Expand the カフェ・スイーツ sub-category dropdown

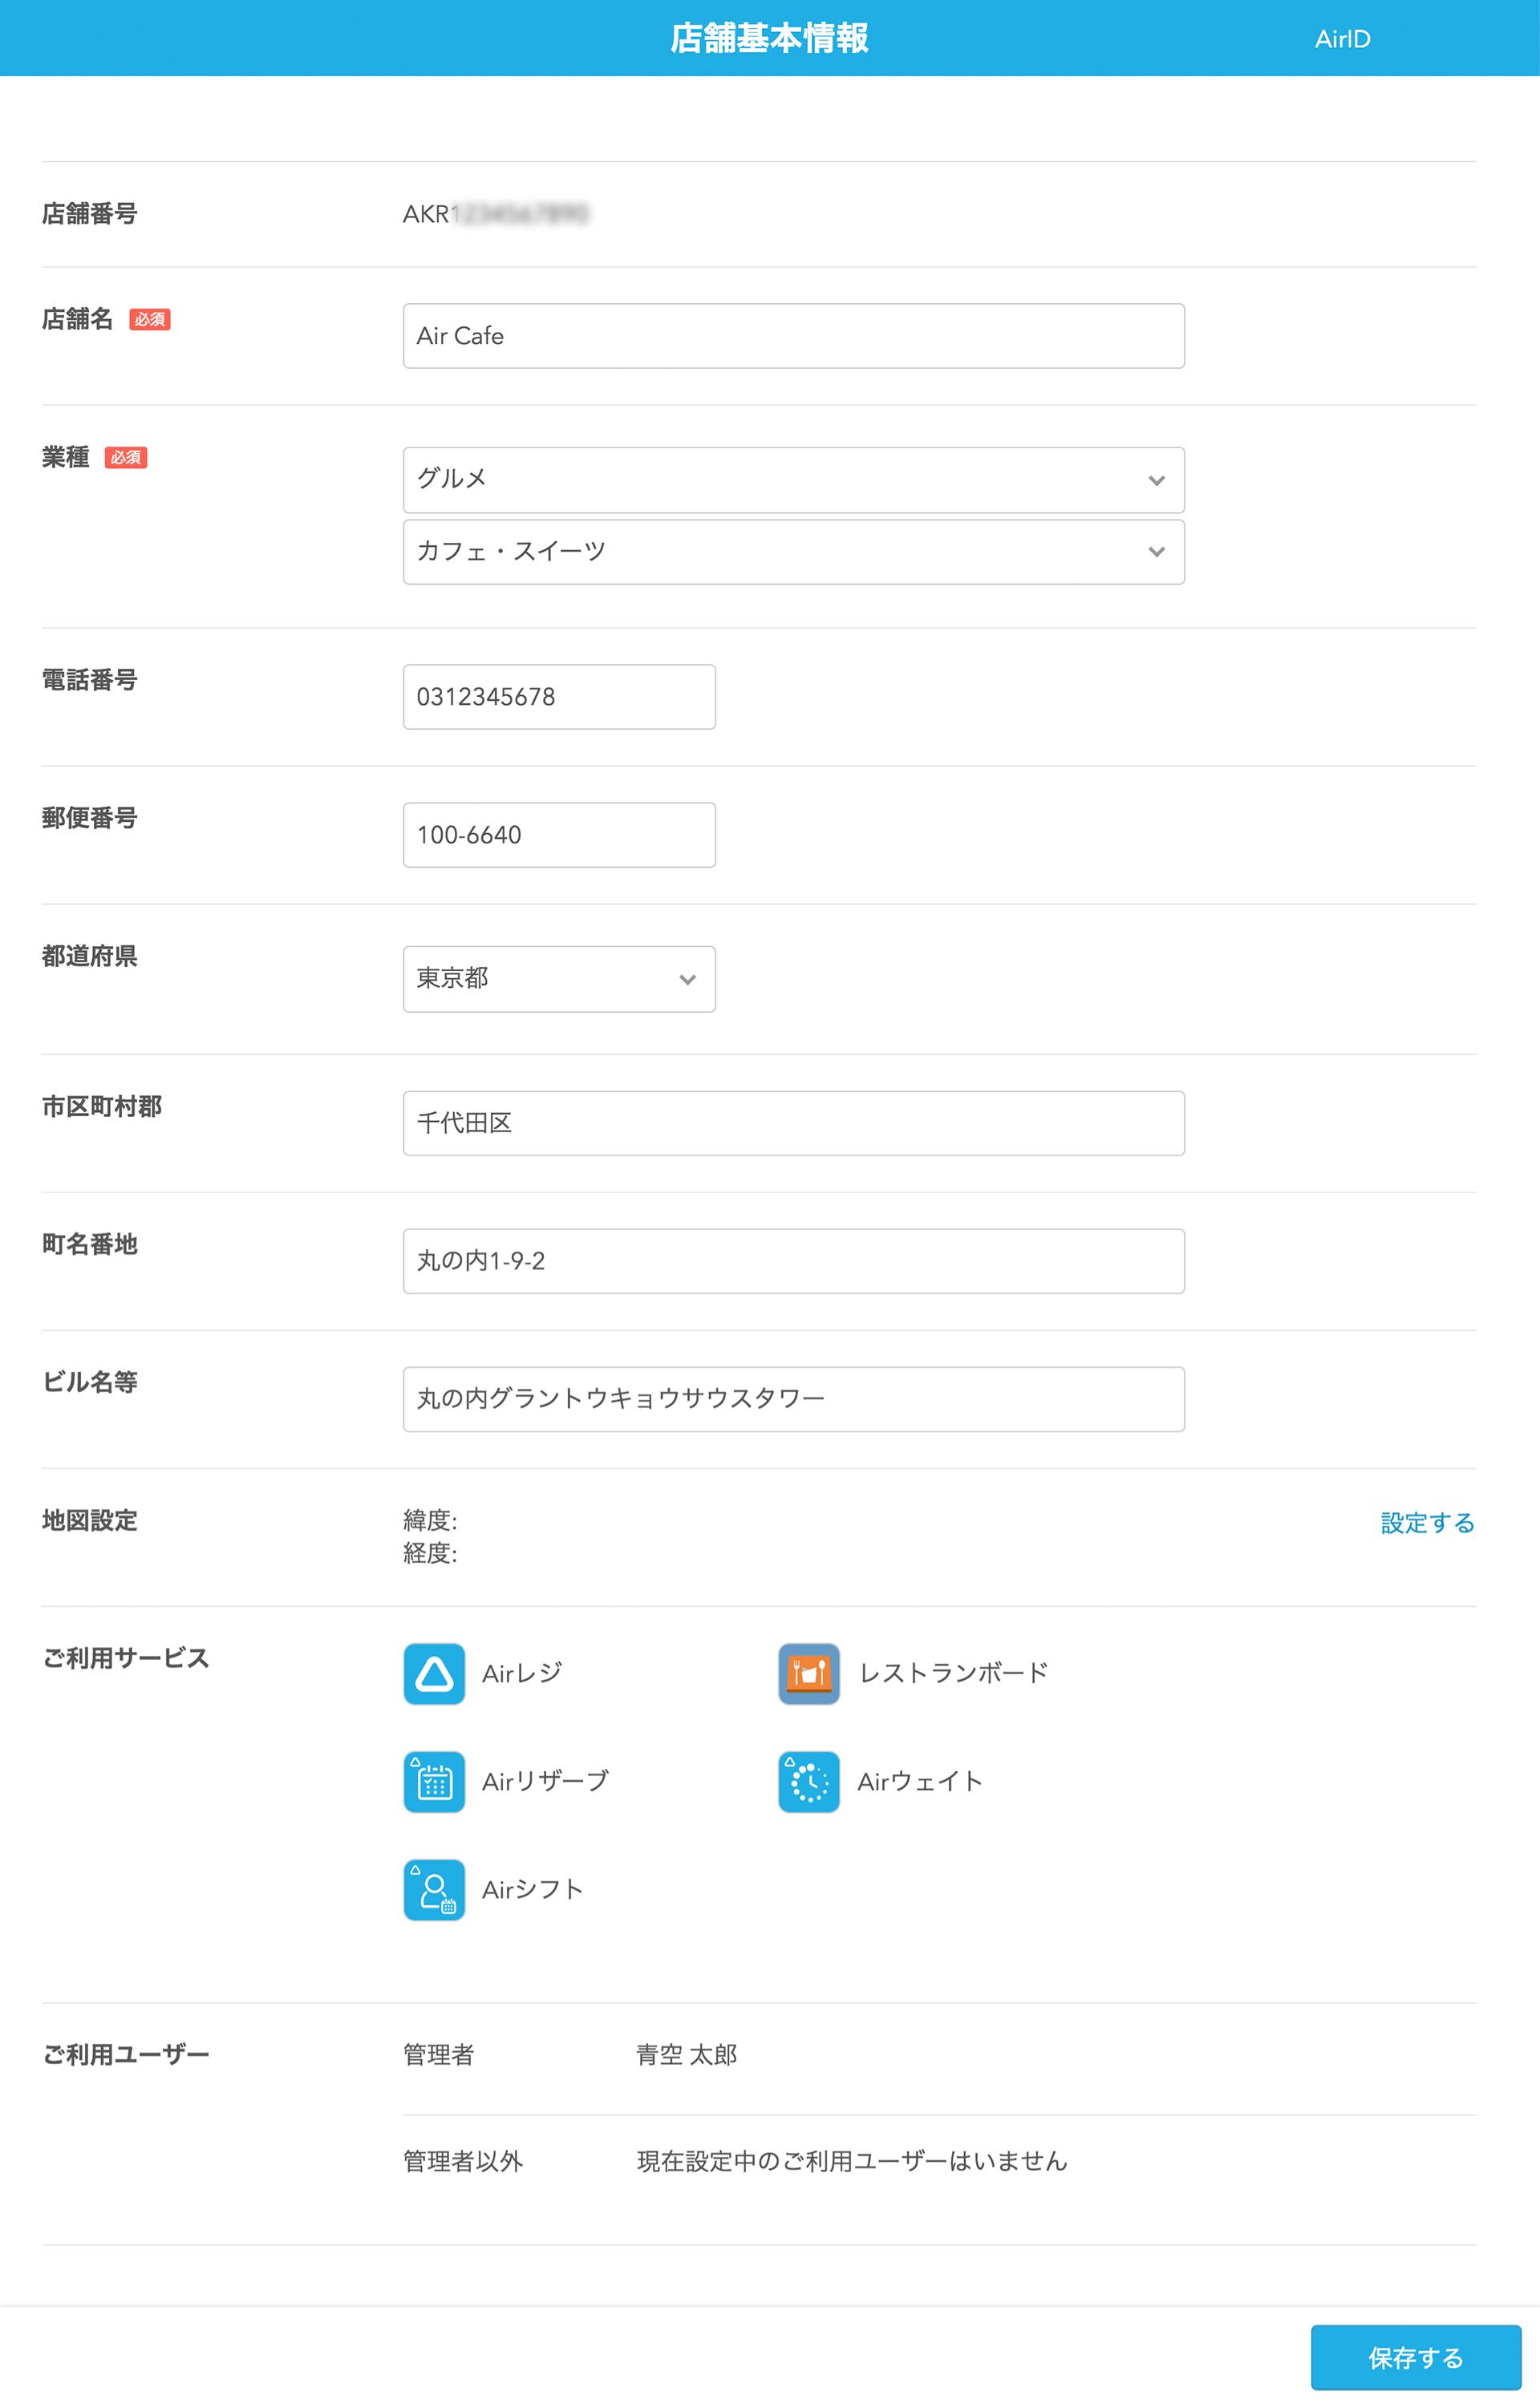tap(794, 552)
